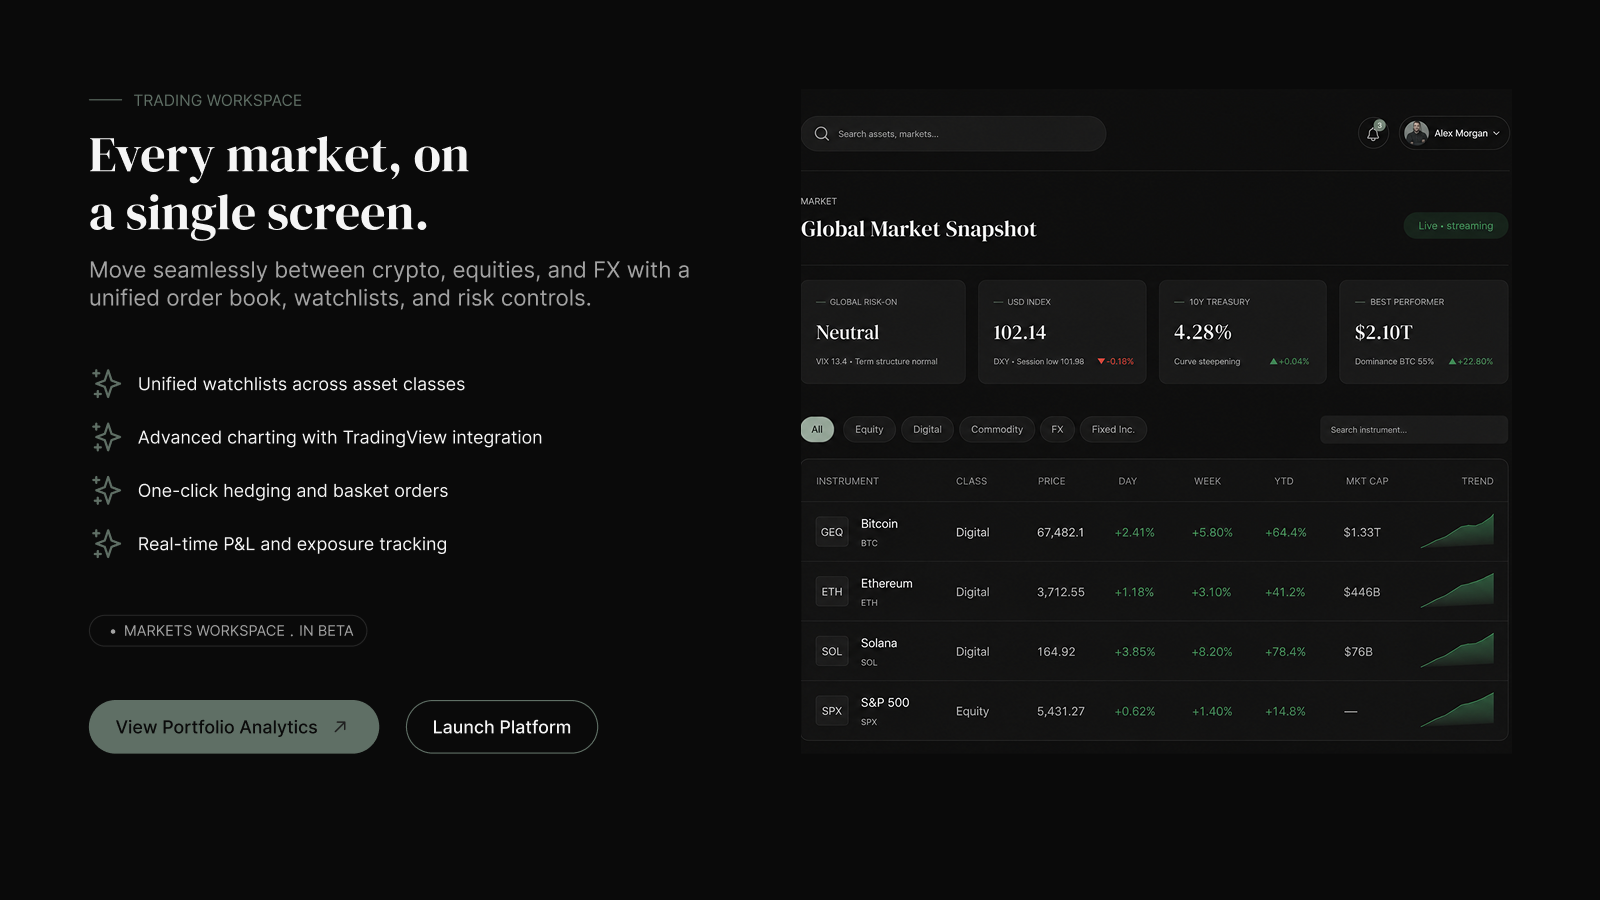Click the SOL badge beside Solana
Viewport: 1600px width, 900px height.
(832, 652)
